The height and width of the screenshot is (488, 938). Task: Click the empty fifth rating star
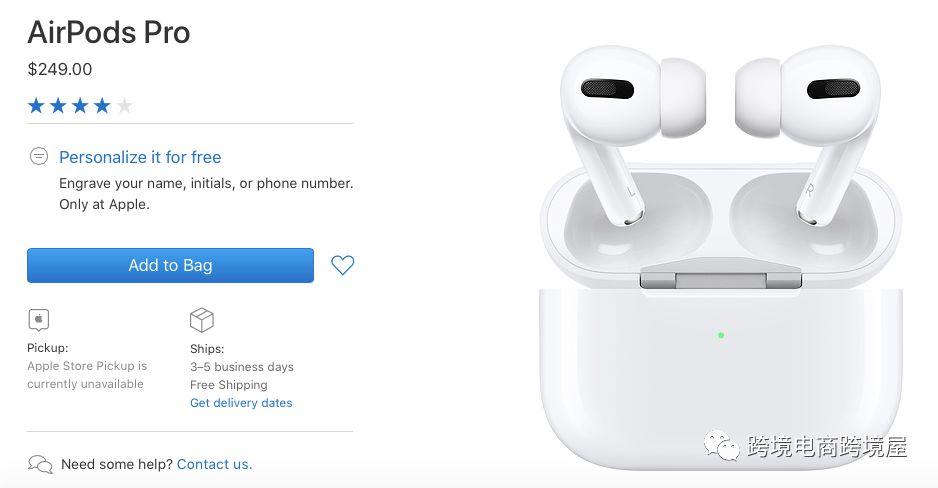(124, 106)
